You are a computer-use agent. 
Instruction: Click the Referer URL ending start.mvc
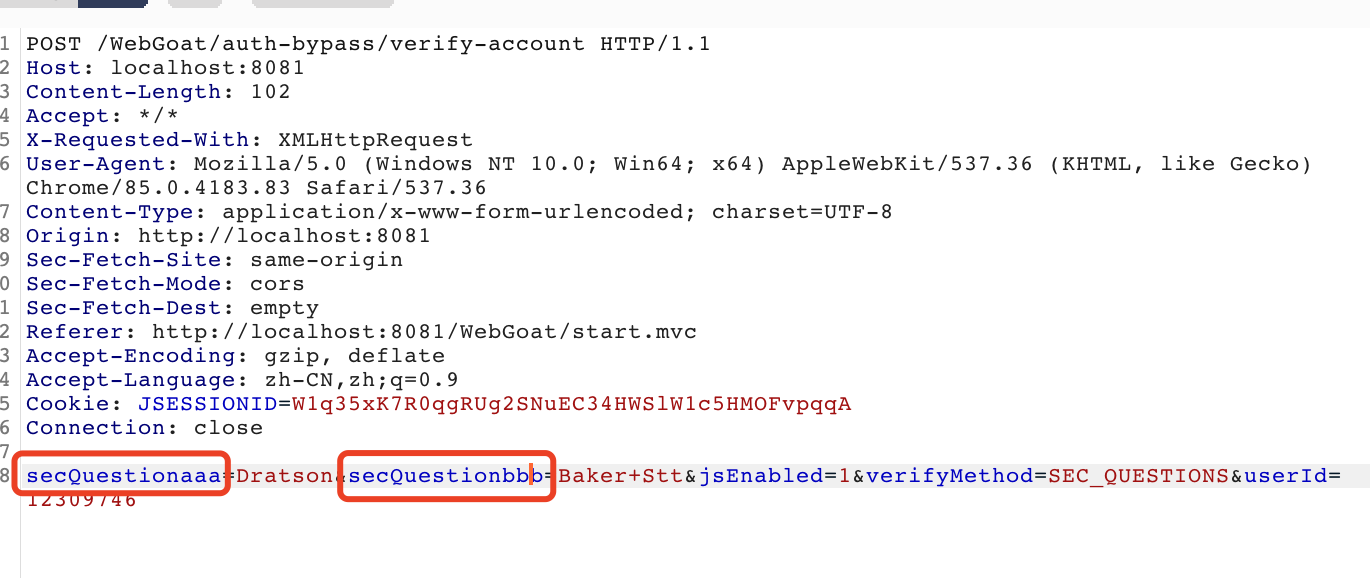tap(424, 332)
